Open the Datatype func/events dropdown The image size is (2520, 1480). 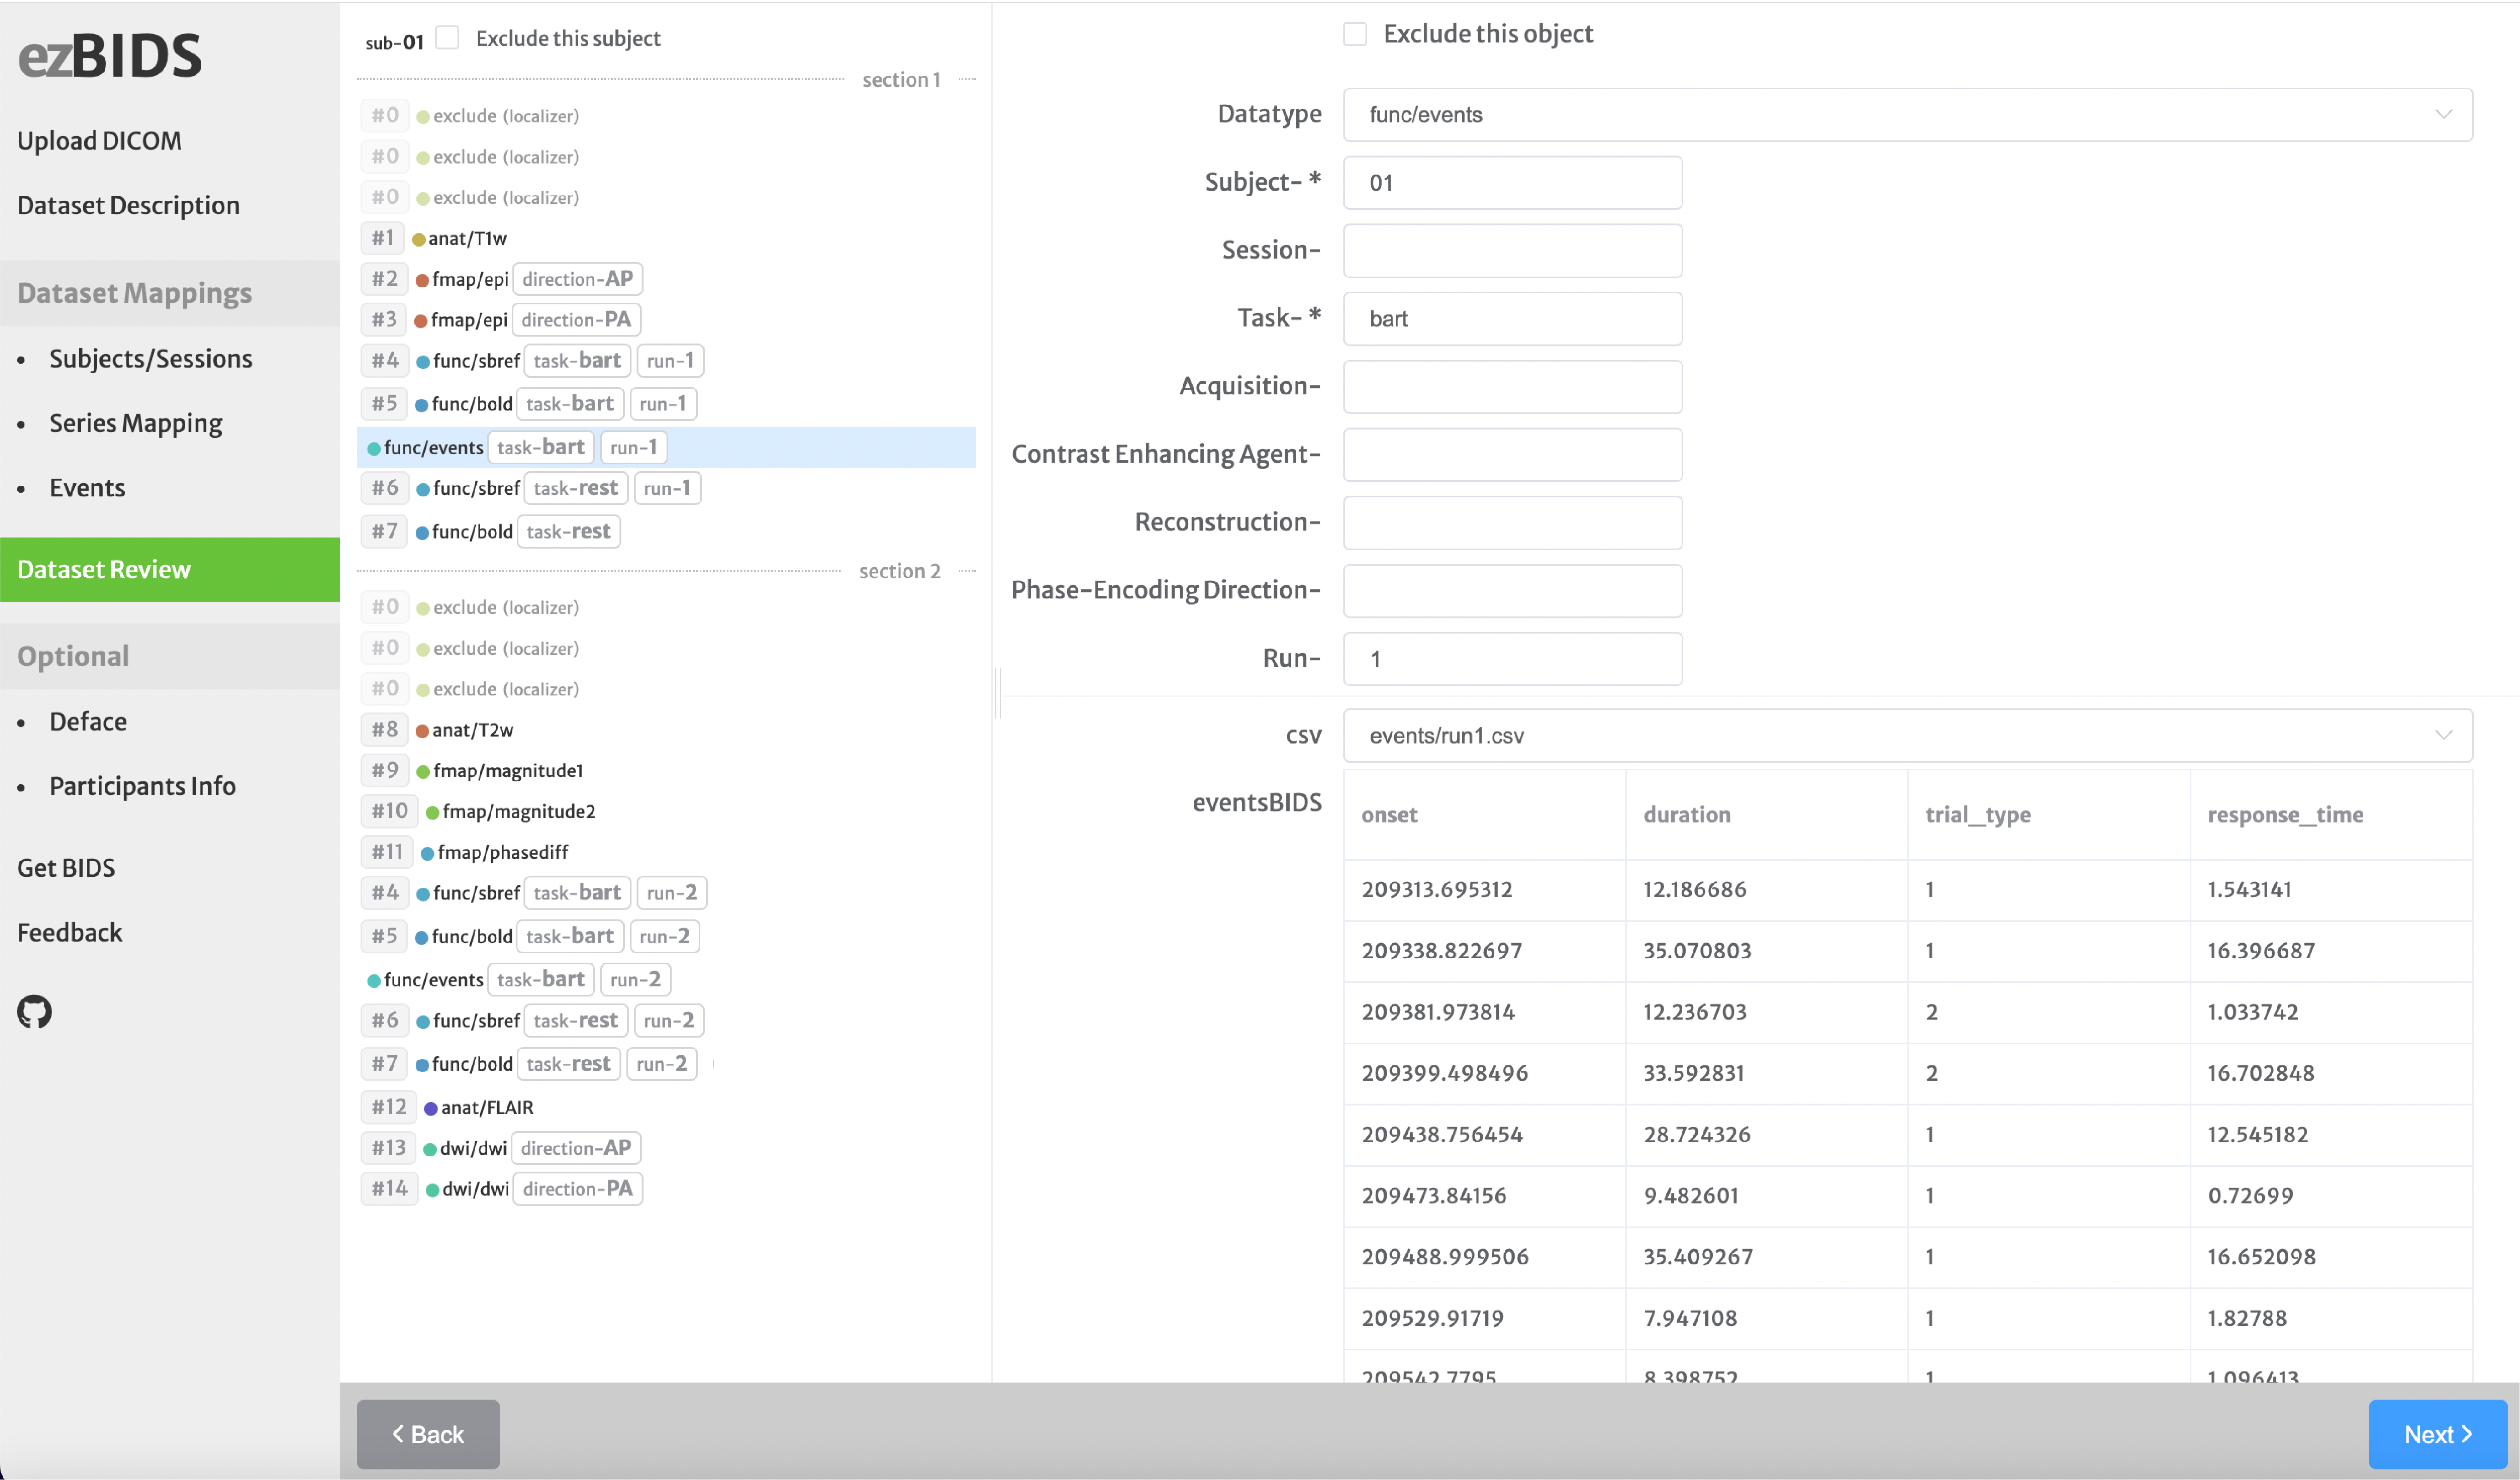coord(1907,115)
